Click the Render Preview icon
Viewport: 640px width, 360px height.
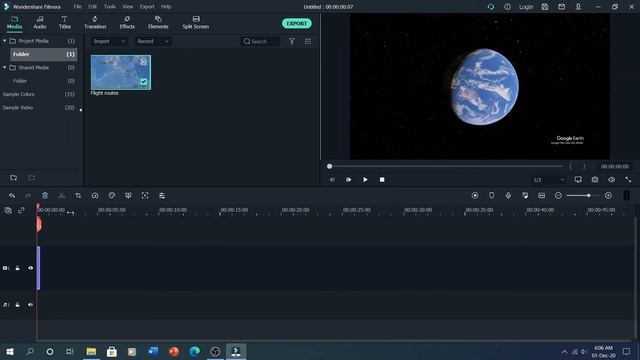(x=475, y=196)
